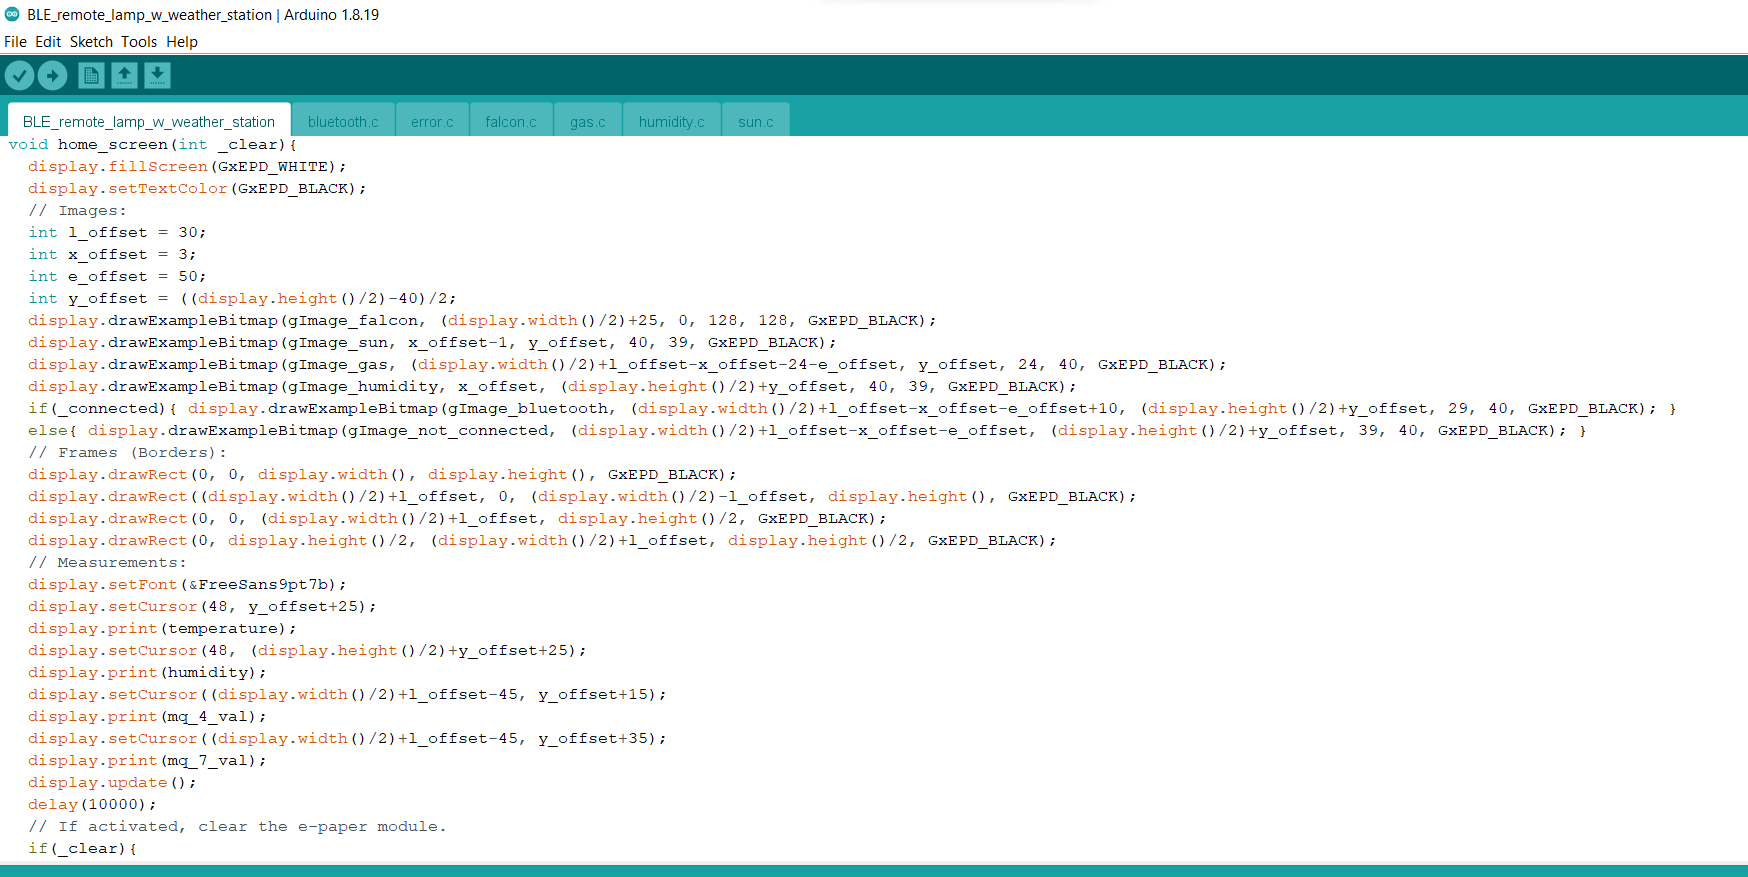
Task: Click the 'clear the e-paper module' comment
Action: (237, 826)
